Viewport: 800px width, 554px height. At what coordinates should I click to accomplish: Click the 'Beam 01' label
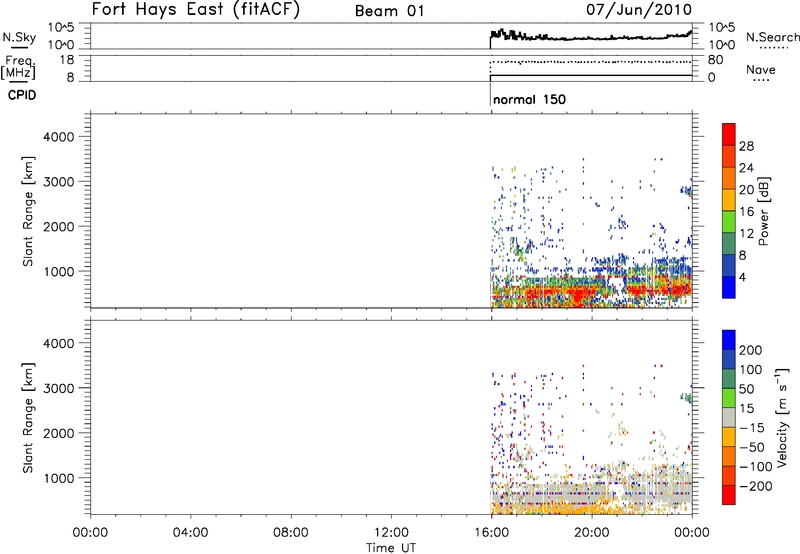coord(390,11)
